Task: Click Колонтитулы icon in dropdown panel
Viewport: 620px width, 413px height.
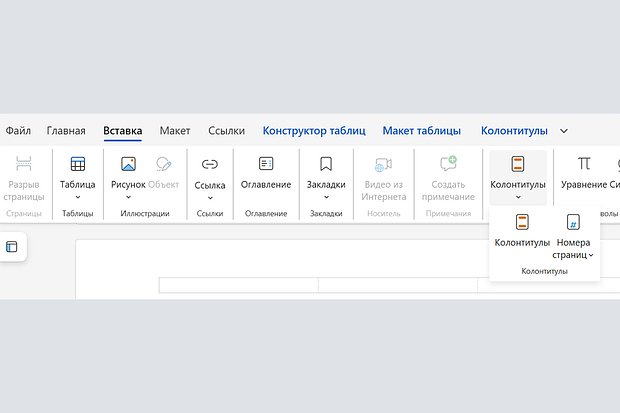Action: pyautogui.click(x=522, y=222)
